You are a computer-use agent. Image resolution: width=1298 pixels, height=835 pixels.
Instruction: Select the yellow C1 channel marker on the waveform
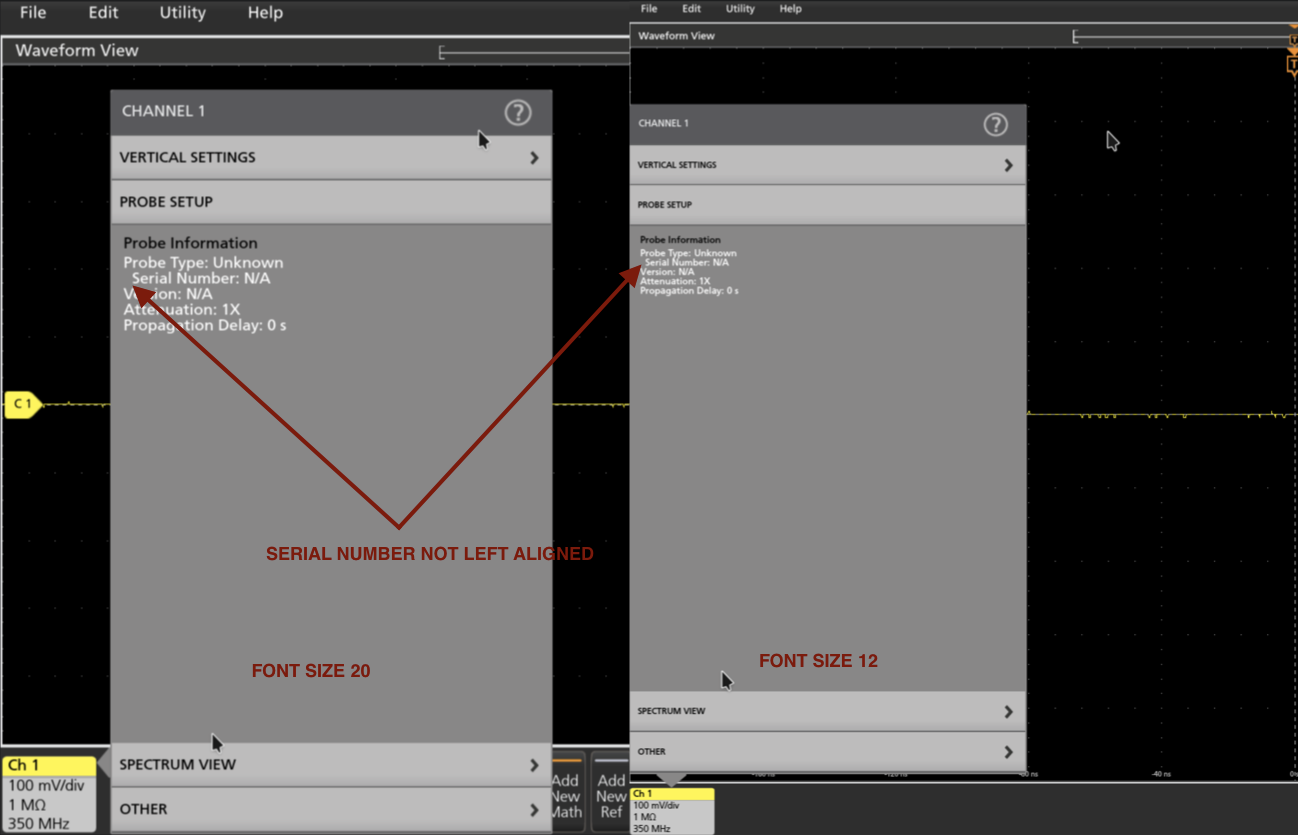(22, 405)
